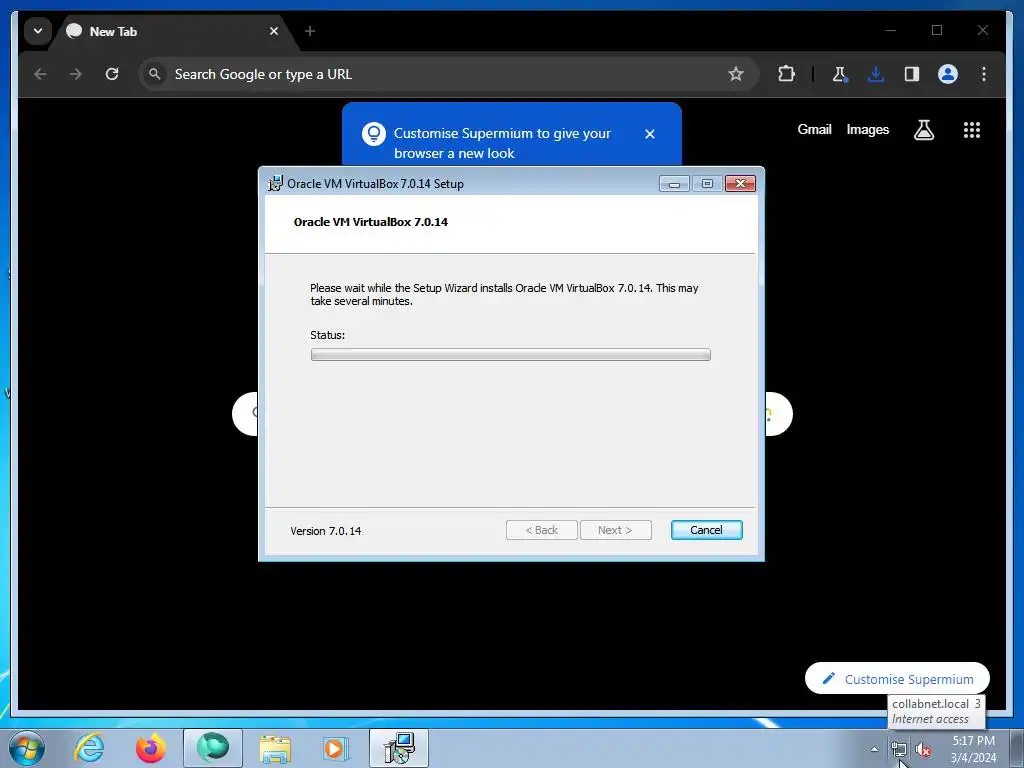Click the network tray icon
The width and height of the screenshot is (1024, 768).
coord(899,750)
